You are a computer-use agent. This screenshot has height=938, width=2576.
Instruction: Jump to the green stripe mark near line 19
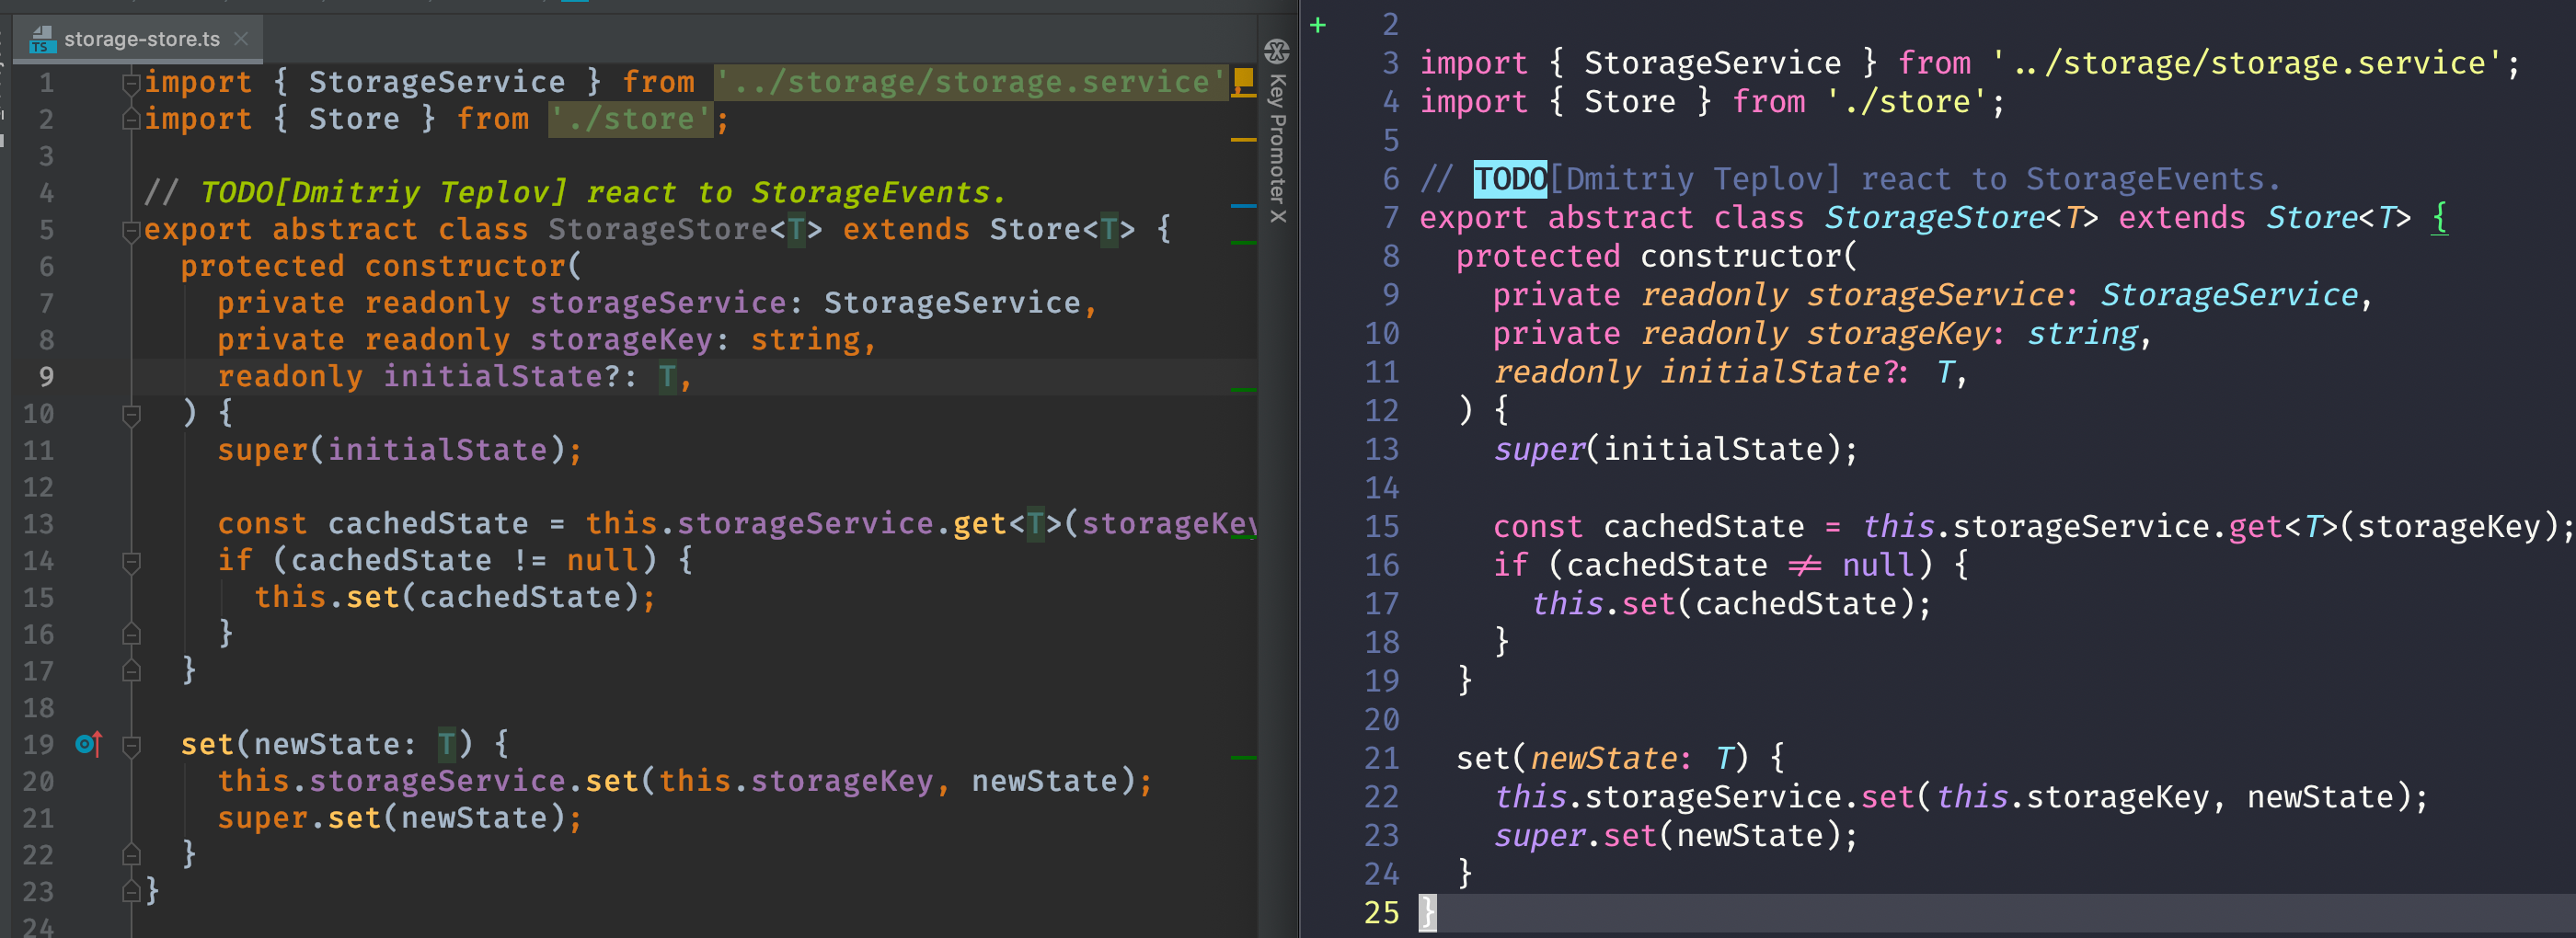1243,758
